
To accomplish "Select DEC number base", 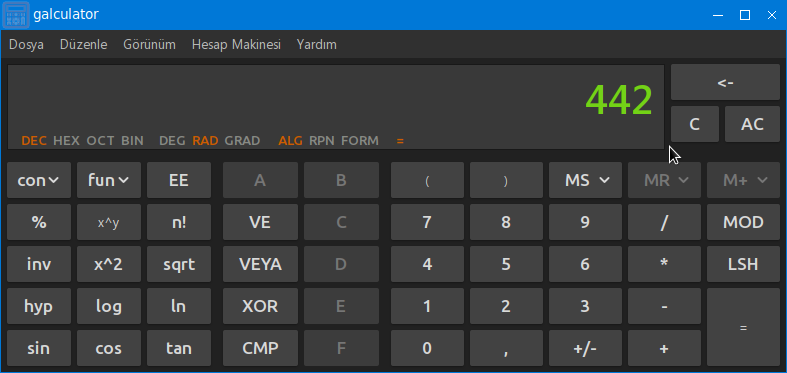I will [x=34, y=141].
